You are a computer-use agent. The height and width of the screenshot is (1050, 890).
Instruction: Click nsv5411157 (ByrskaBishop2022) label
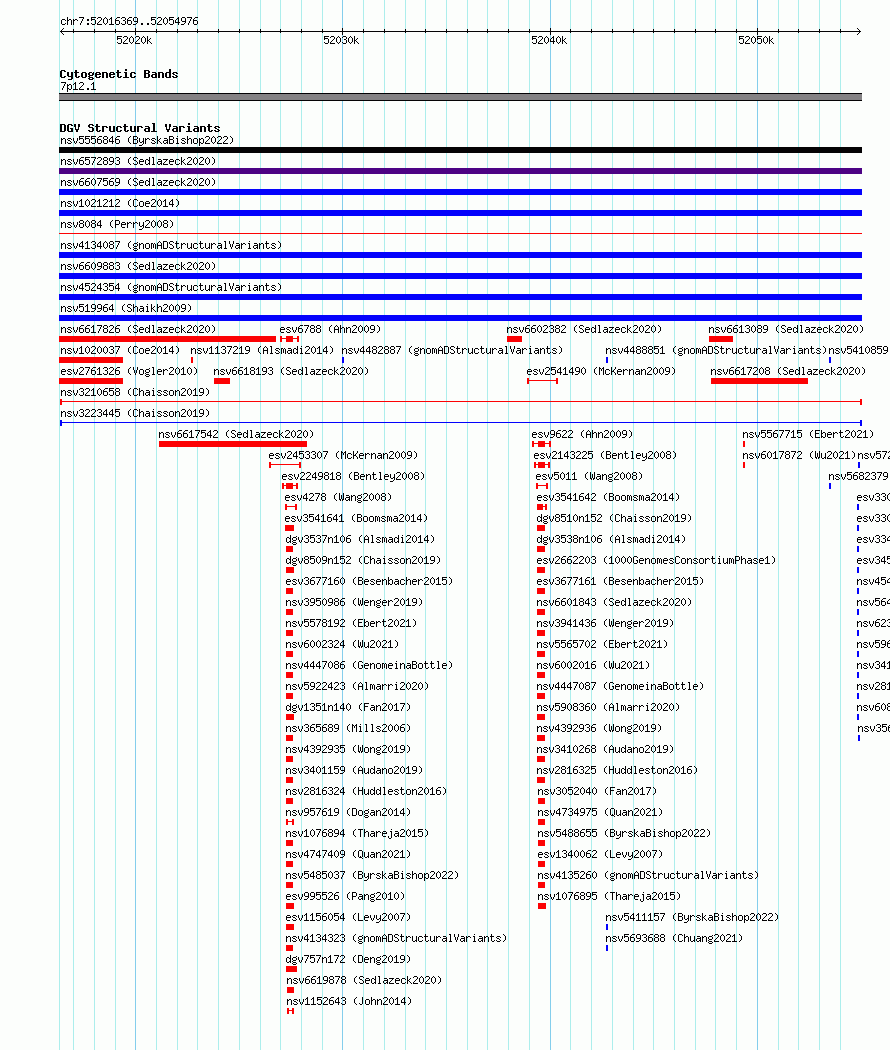point(692,917)
